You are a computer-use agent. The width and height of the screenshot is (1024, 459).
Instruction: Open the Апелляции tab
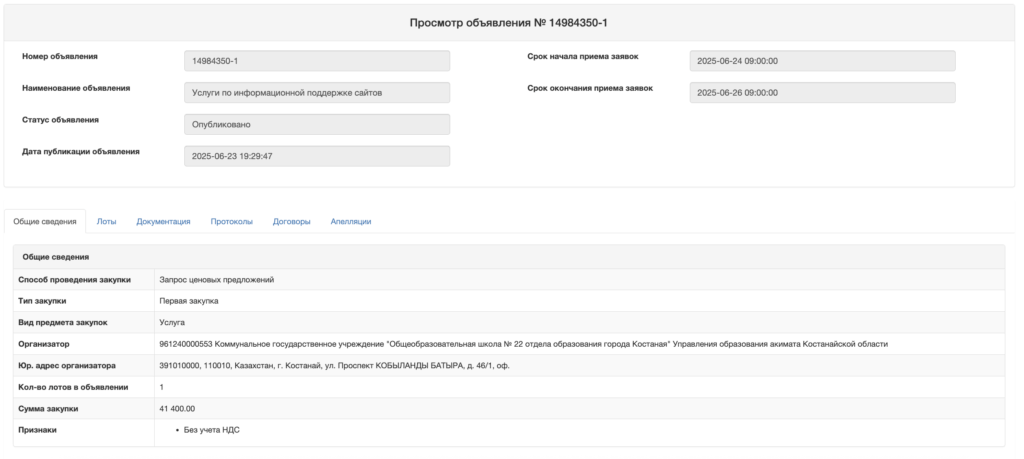tap(351, 221)
